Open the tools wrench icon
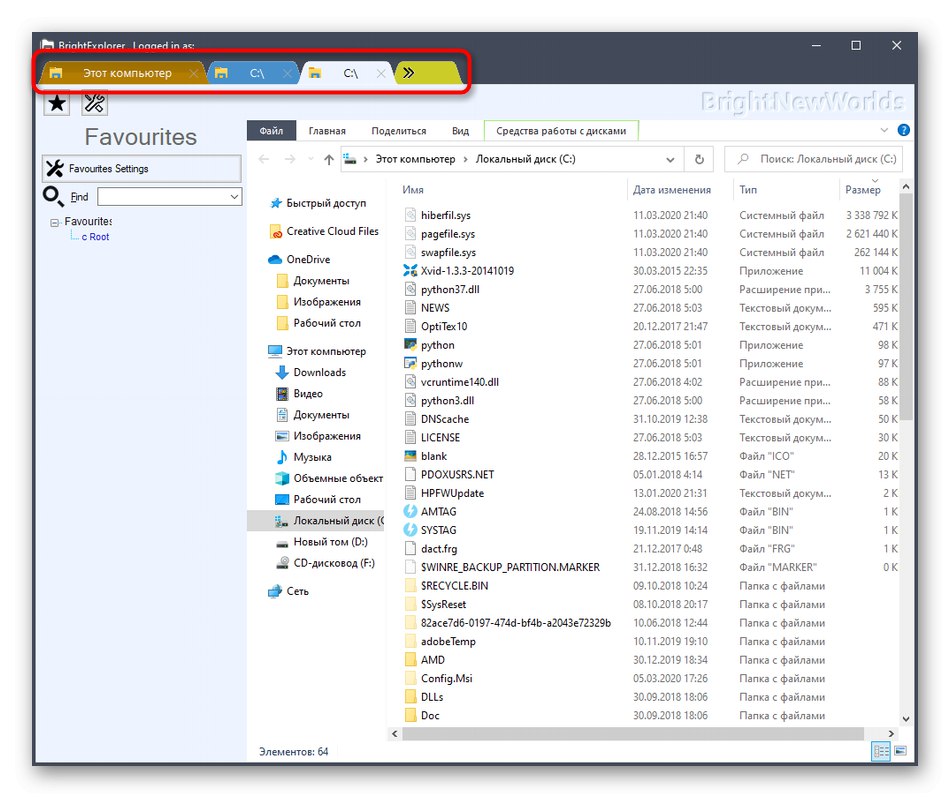Viewport: 950px width, 798px height. tap(95, 104)
